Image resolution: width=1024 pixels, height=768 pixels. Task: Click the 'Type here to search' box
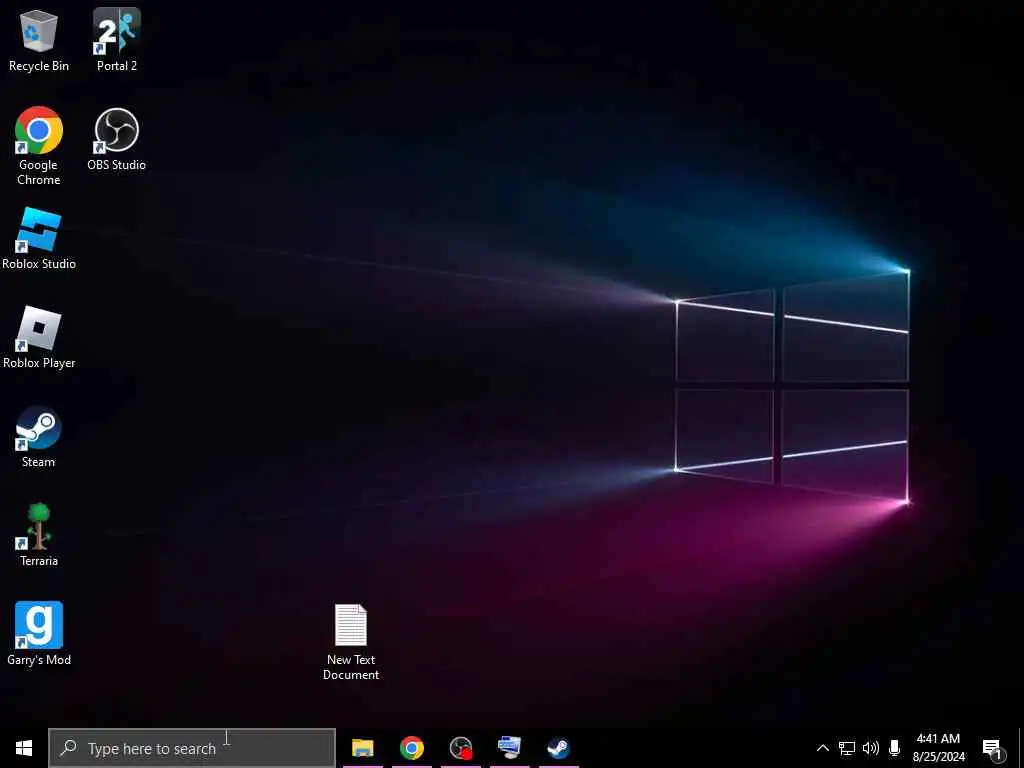point(192,748)
